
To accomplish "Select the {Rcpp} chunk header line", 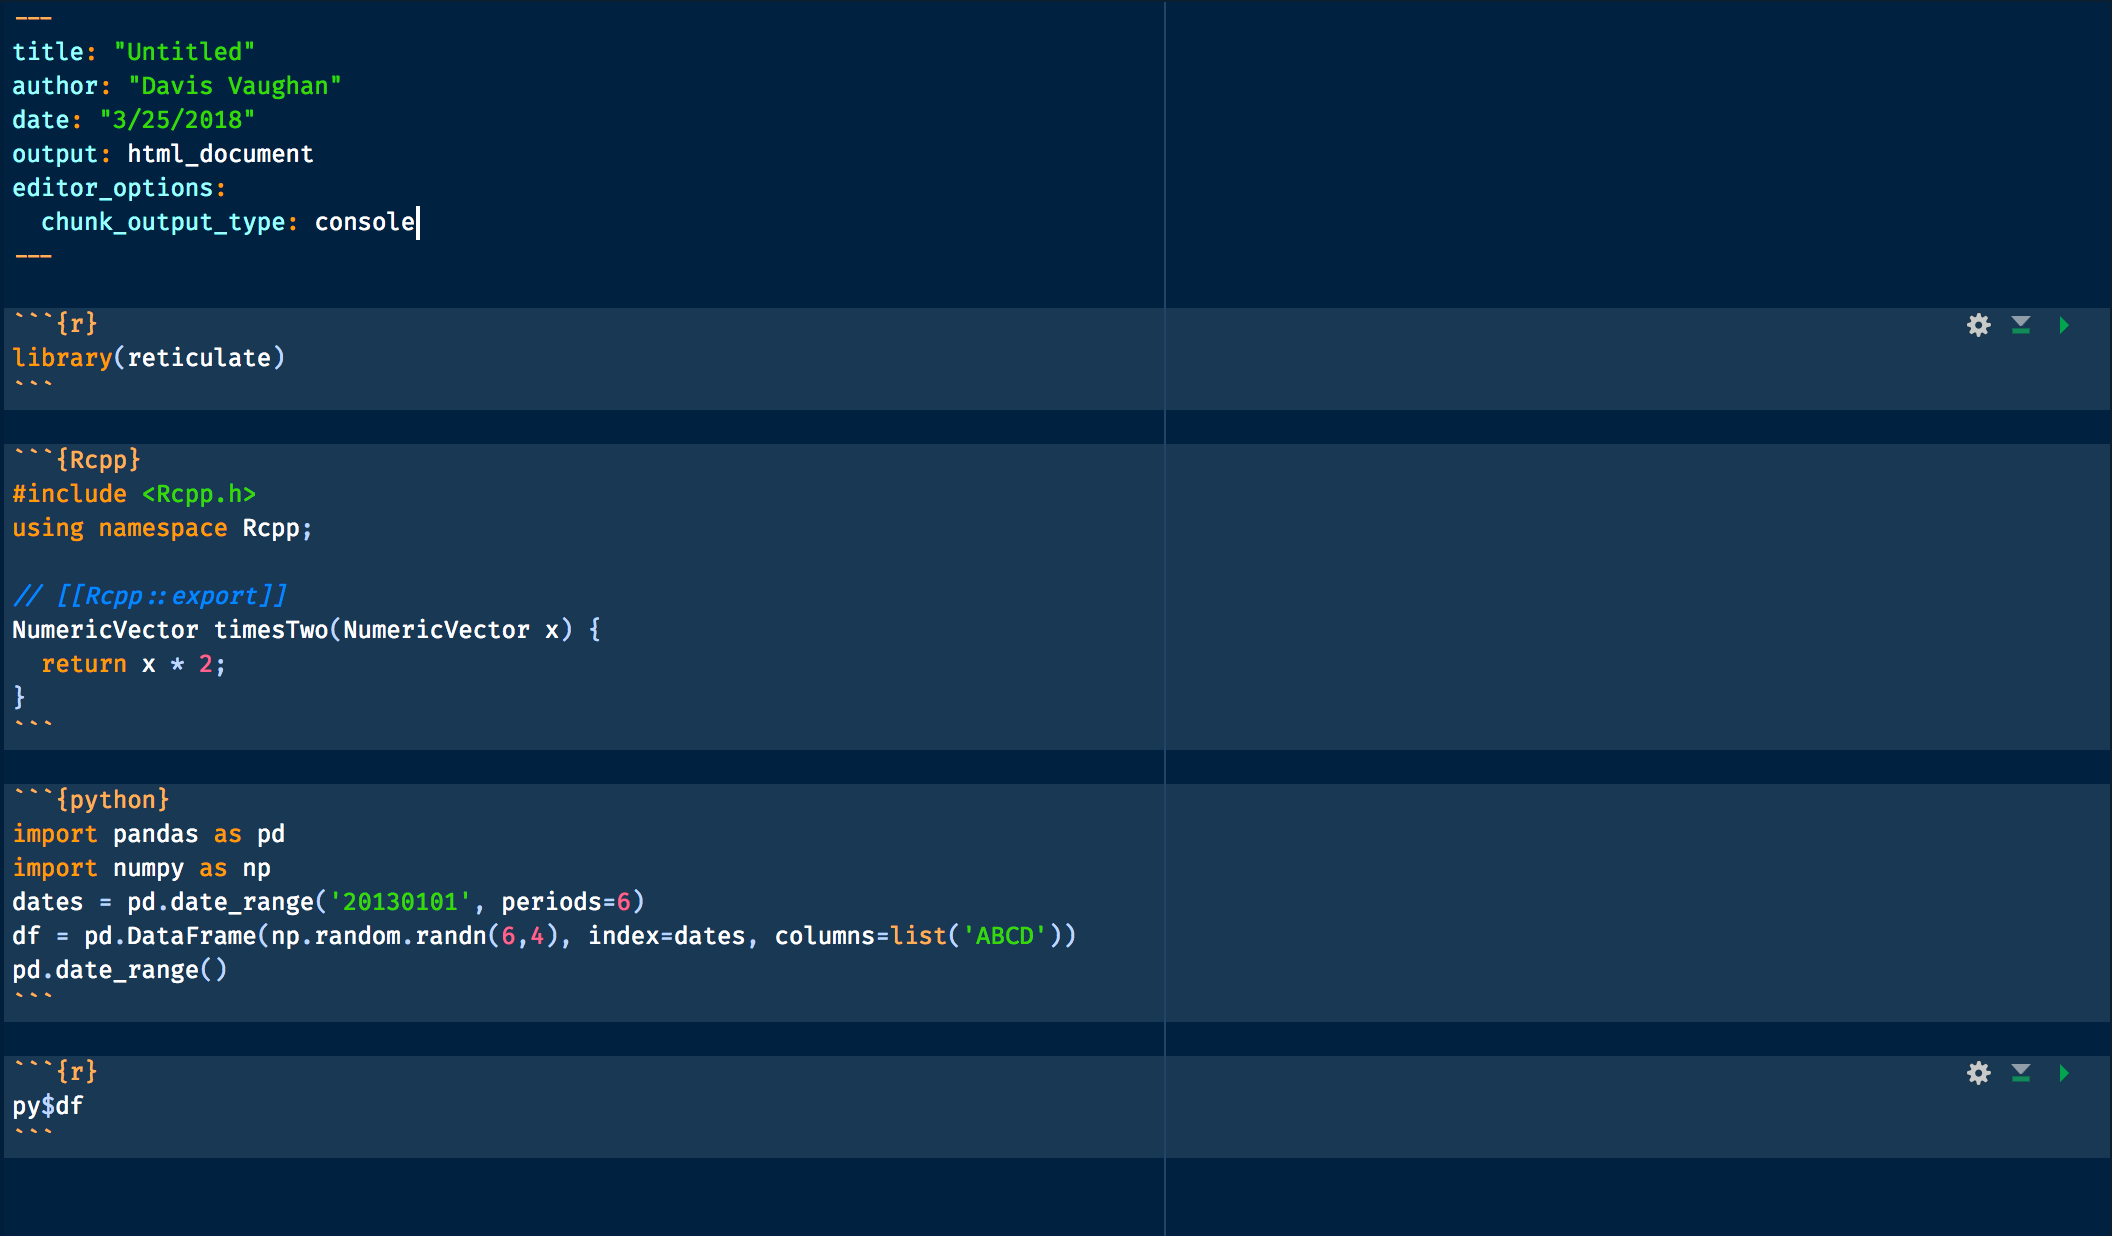I will (x=76, y=459).
